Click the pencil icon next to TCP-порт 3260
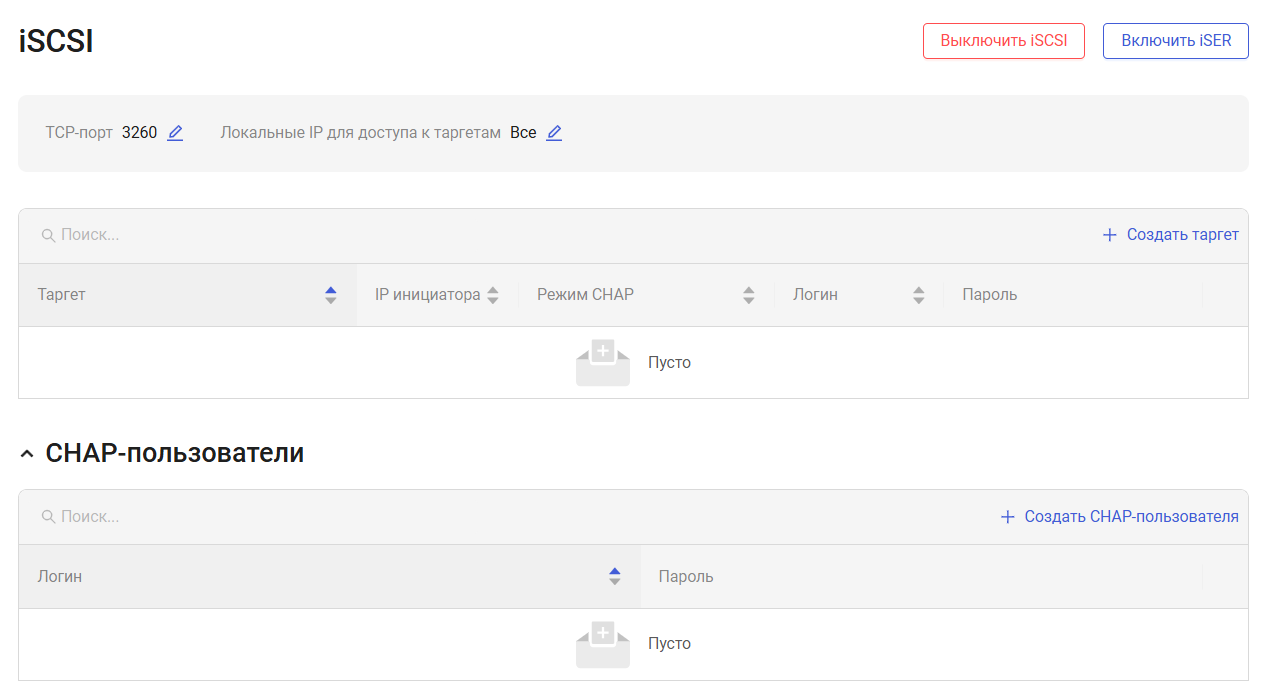 pos(175,133)
